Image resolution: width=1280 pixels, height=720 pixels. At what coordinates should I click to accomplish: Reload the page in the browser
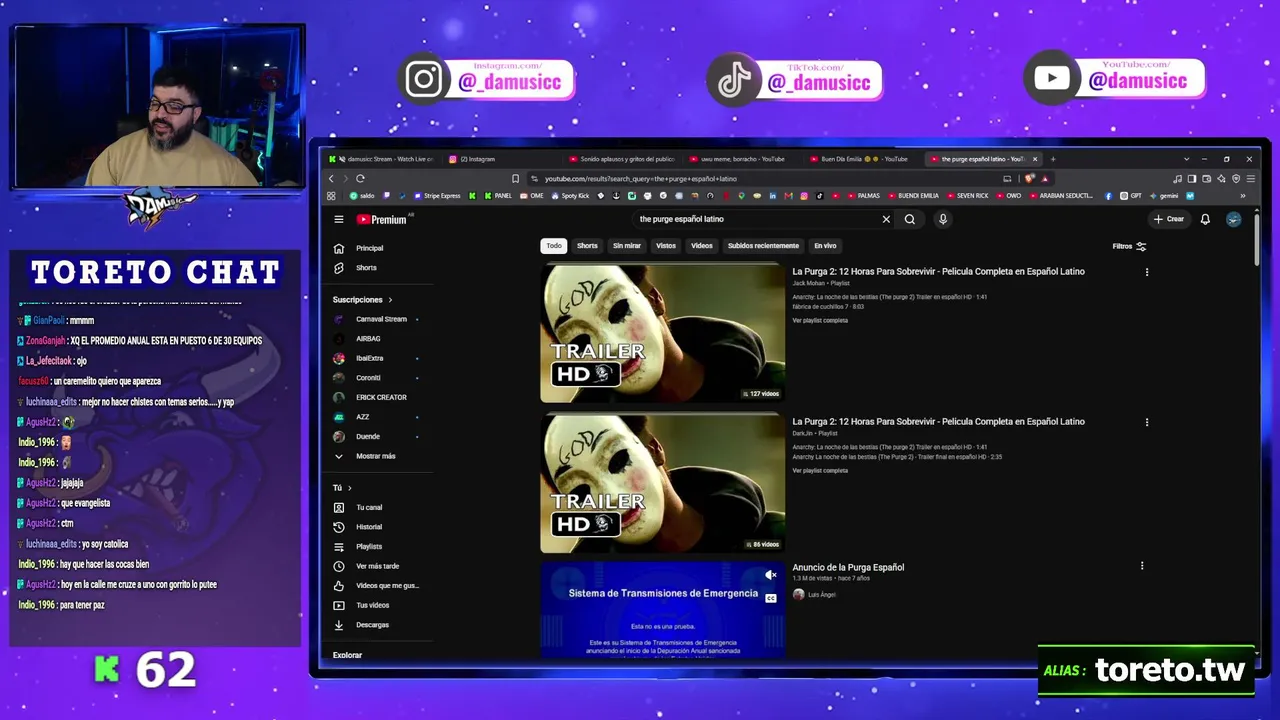(360, 179)
